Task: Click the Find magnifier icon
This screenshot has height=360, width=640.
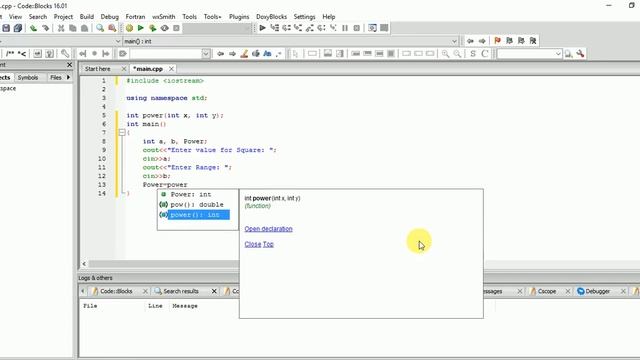Action: click(x=100, y=28)
